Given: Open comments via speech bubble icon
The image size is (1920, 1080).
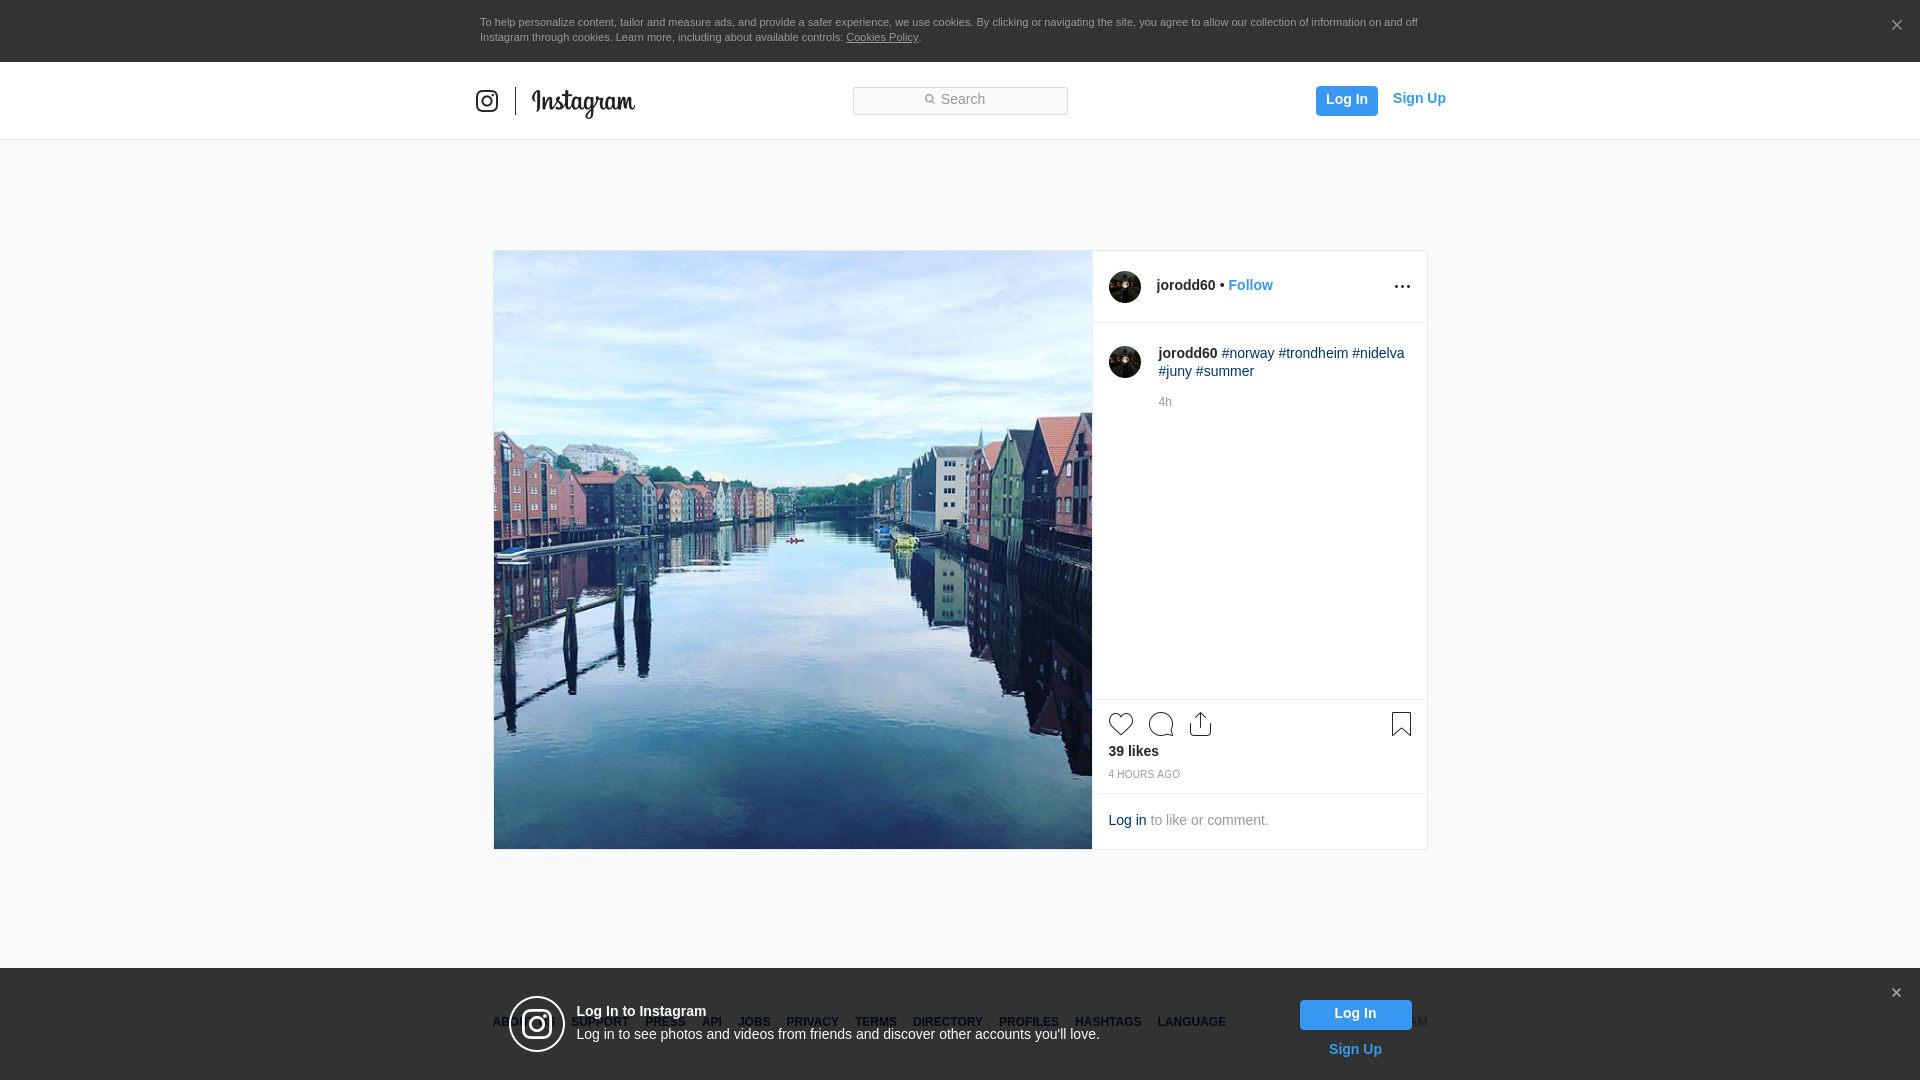Looking at the screenshot, I should (x=1161, y=724).
